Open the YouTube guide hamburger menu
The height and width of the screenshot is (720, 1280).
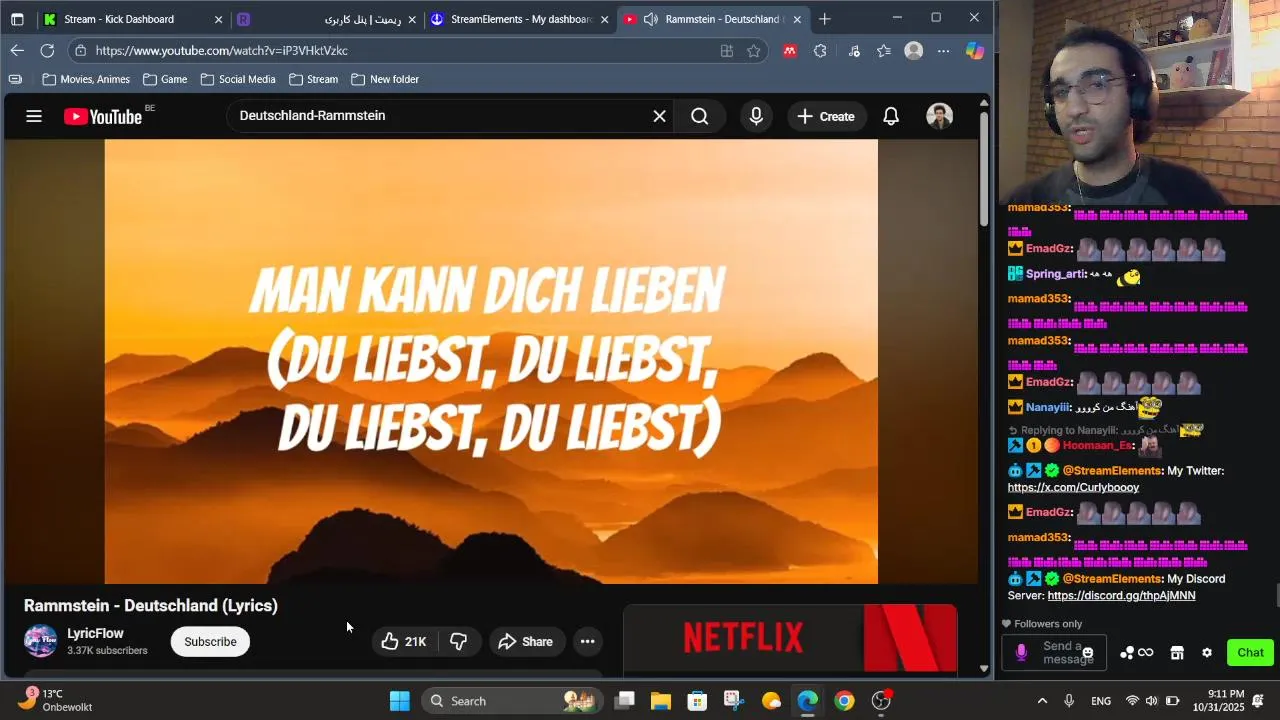coord(34,116)
